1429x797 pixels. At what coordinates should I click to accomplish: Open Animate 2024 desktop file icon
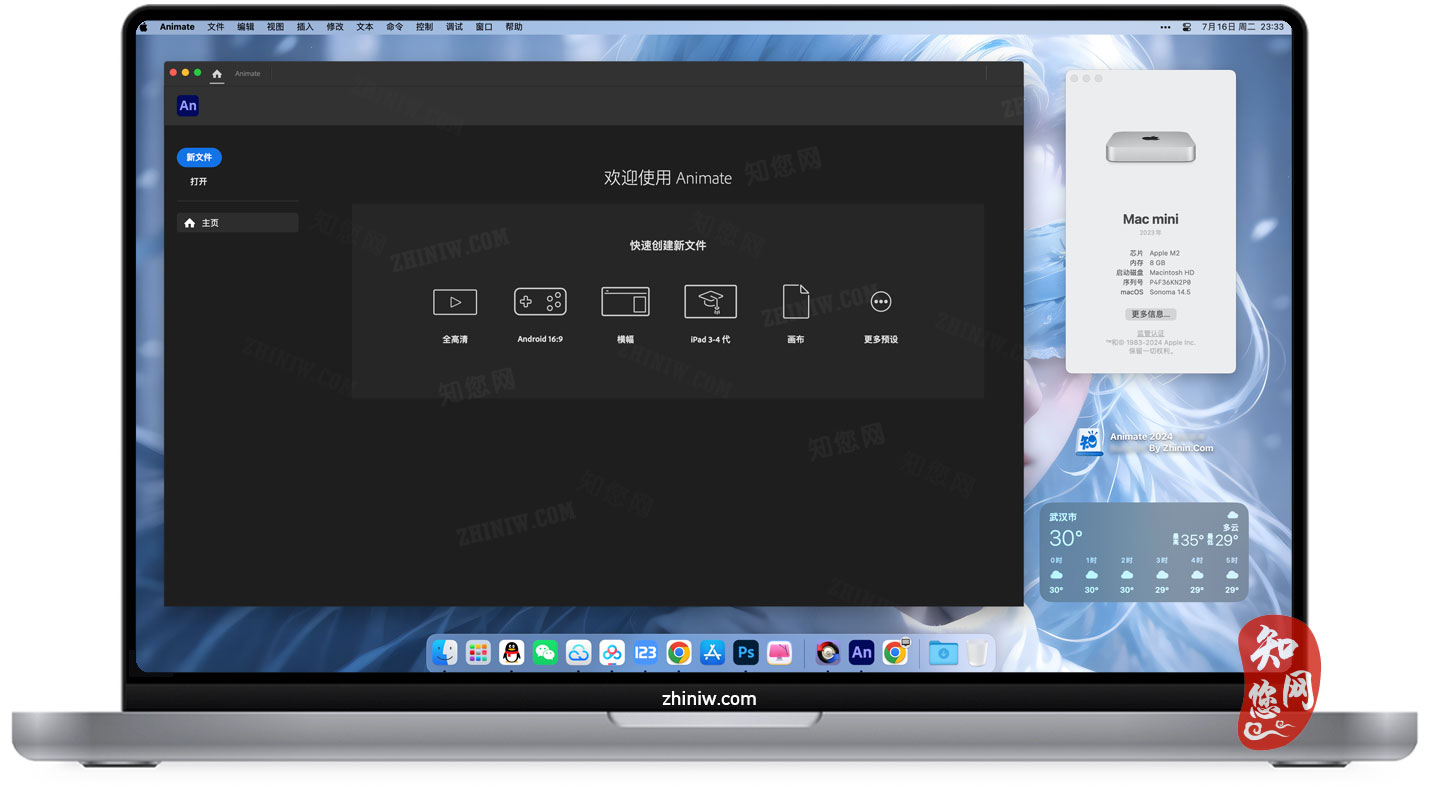[x=1089, y=442]
